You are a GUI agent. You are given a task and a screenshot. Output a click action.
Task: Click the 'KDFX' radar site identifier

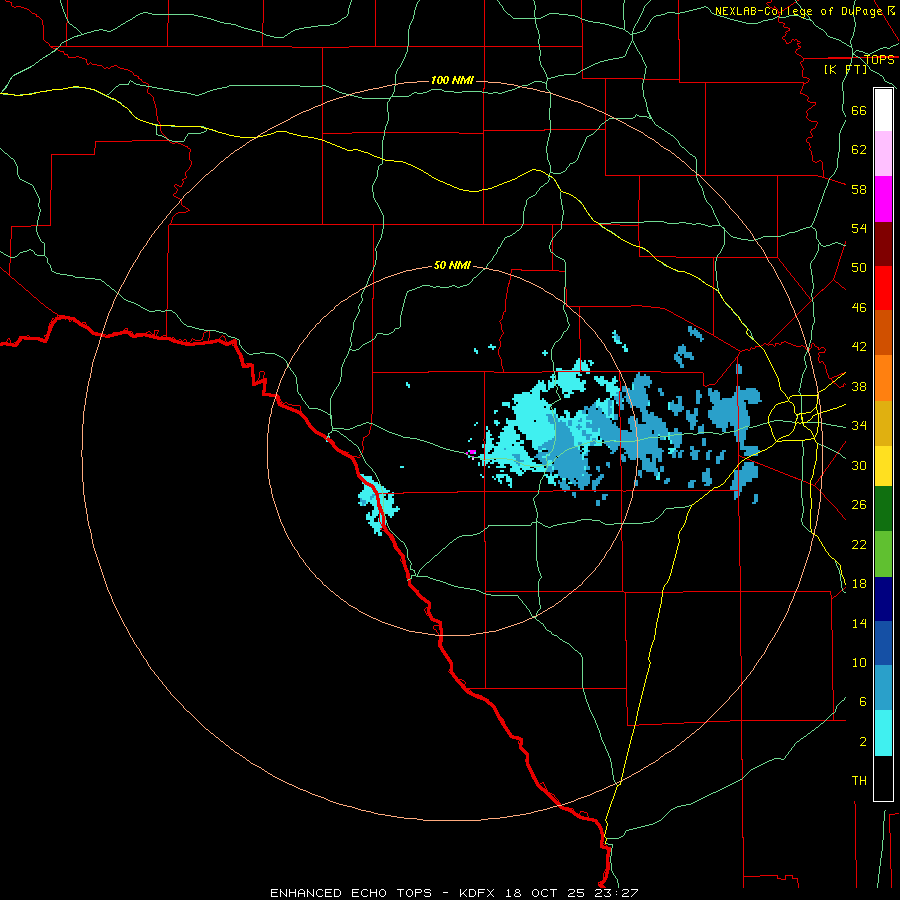(x=479, y=893)
